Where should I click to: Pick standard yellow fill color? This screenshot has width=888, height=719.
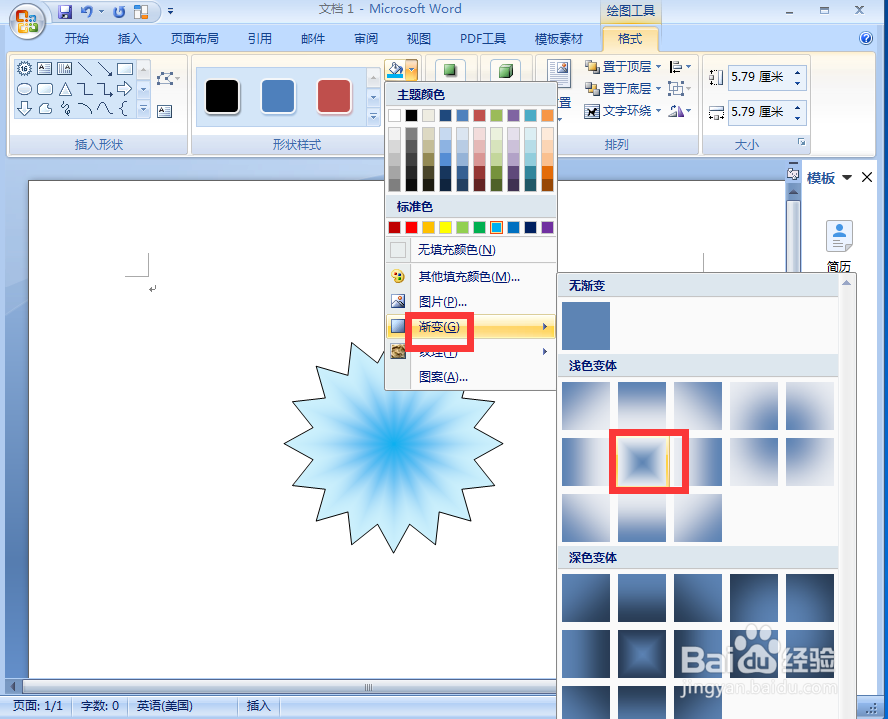tap(446, 228)
